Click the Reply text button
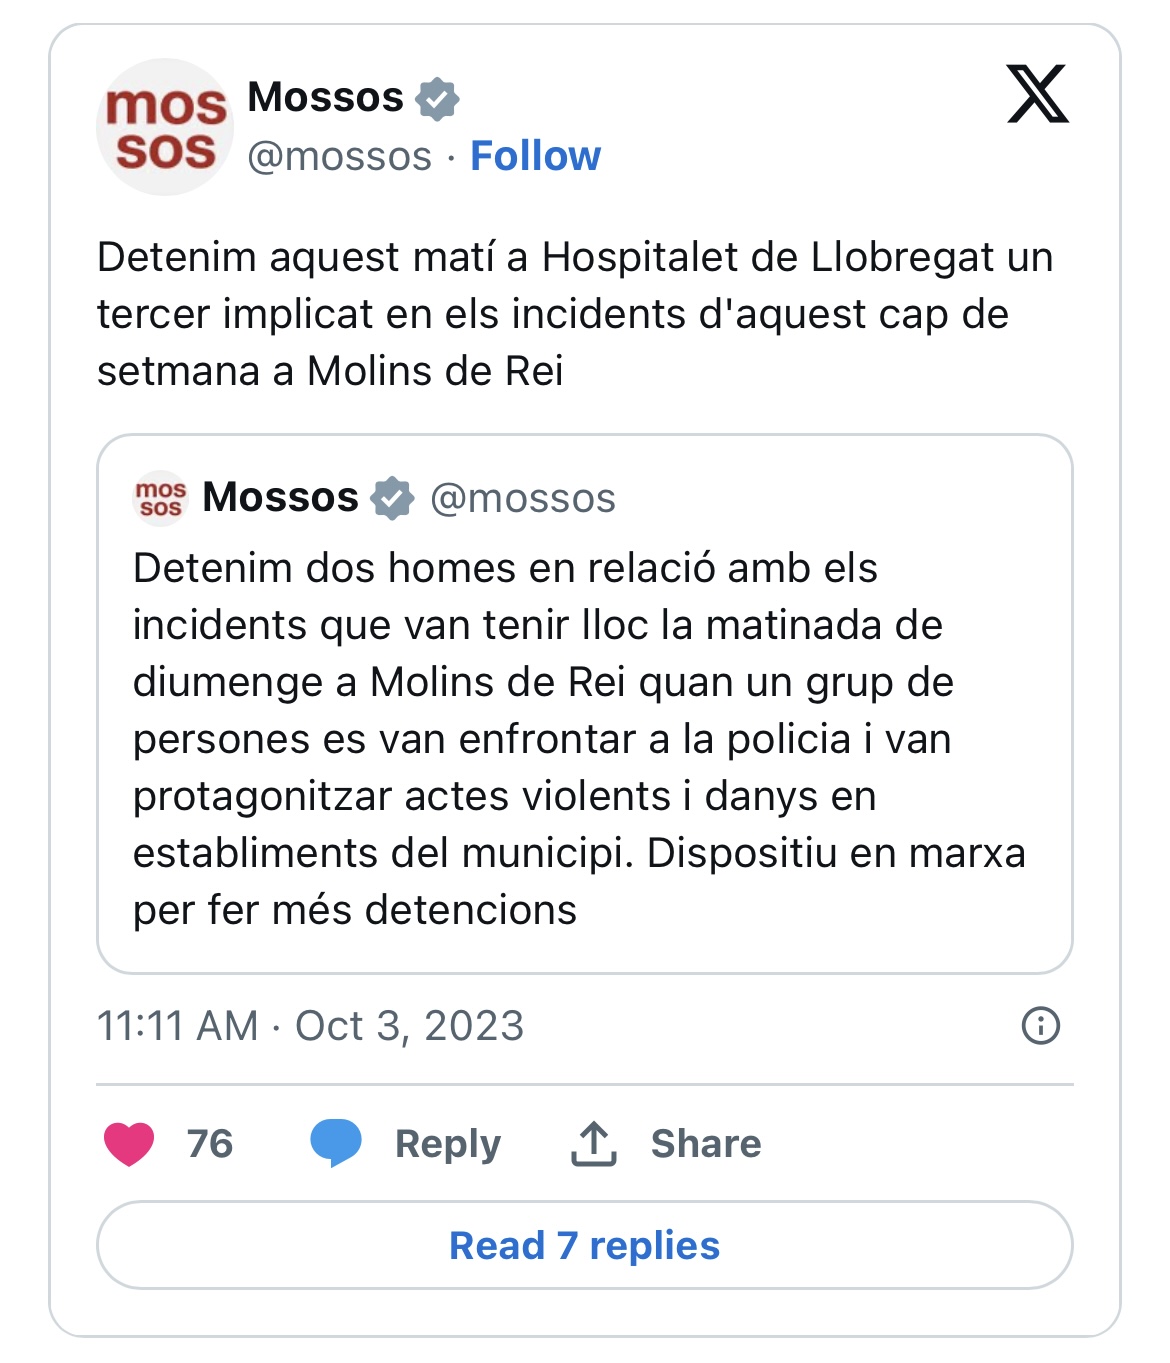 (447, 1144)
